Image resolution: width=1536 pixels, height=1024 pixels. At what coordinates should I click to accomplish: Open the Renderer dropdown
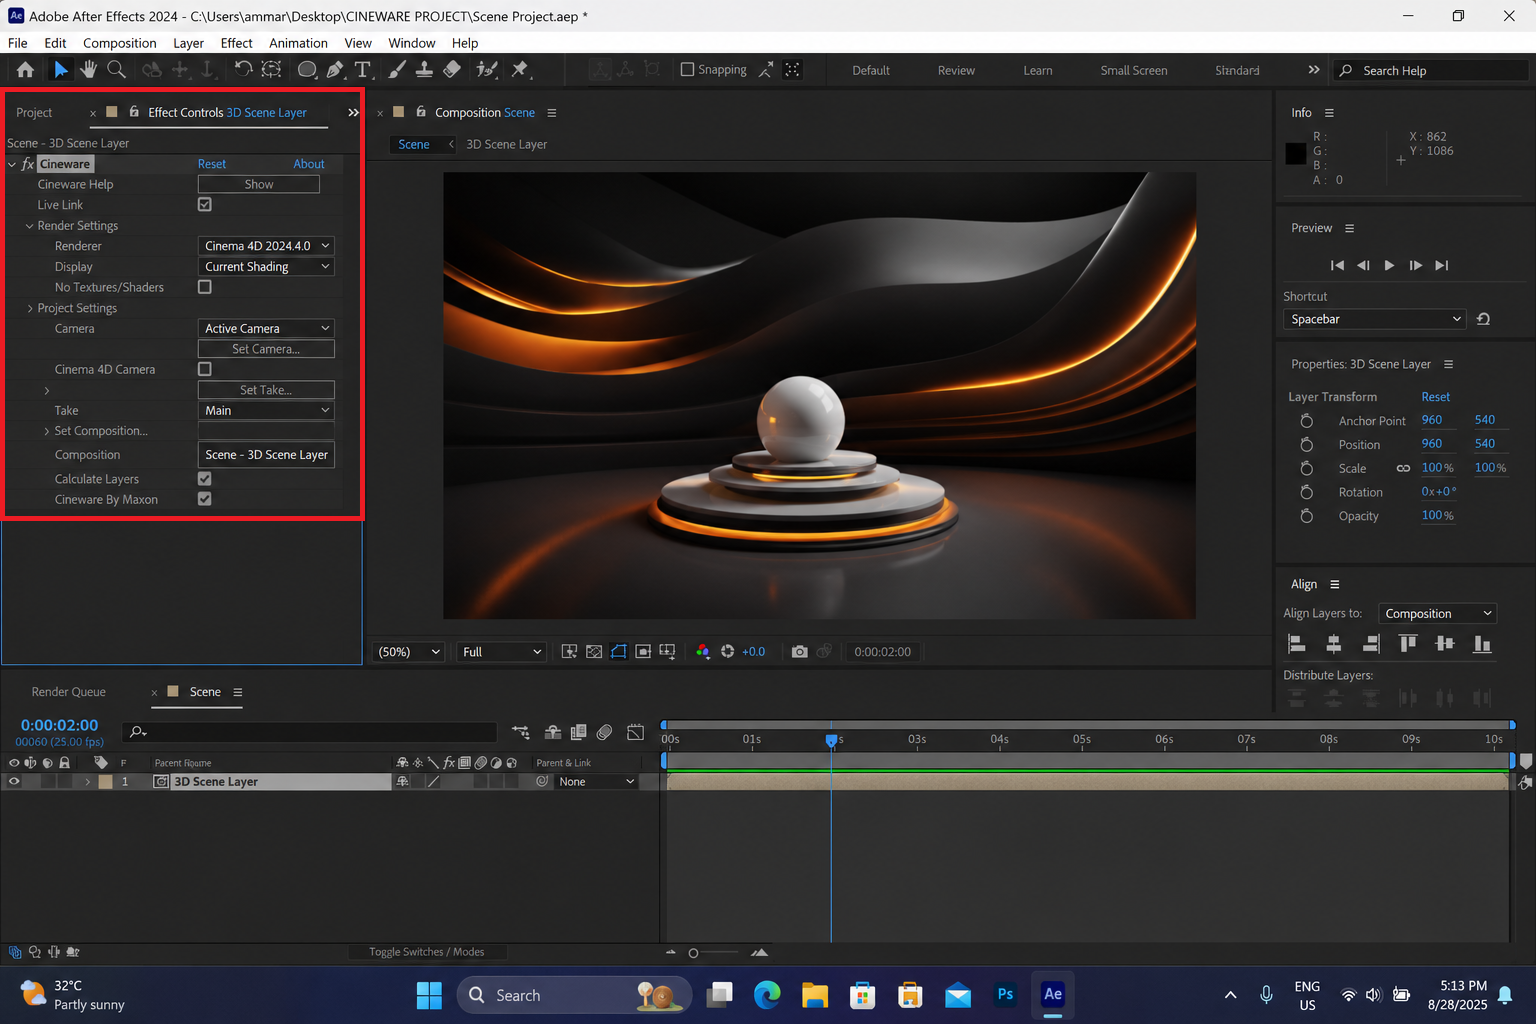coord(266,246)
